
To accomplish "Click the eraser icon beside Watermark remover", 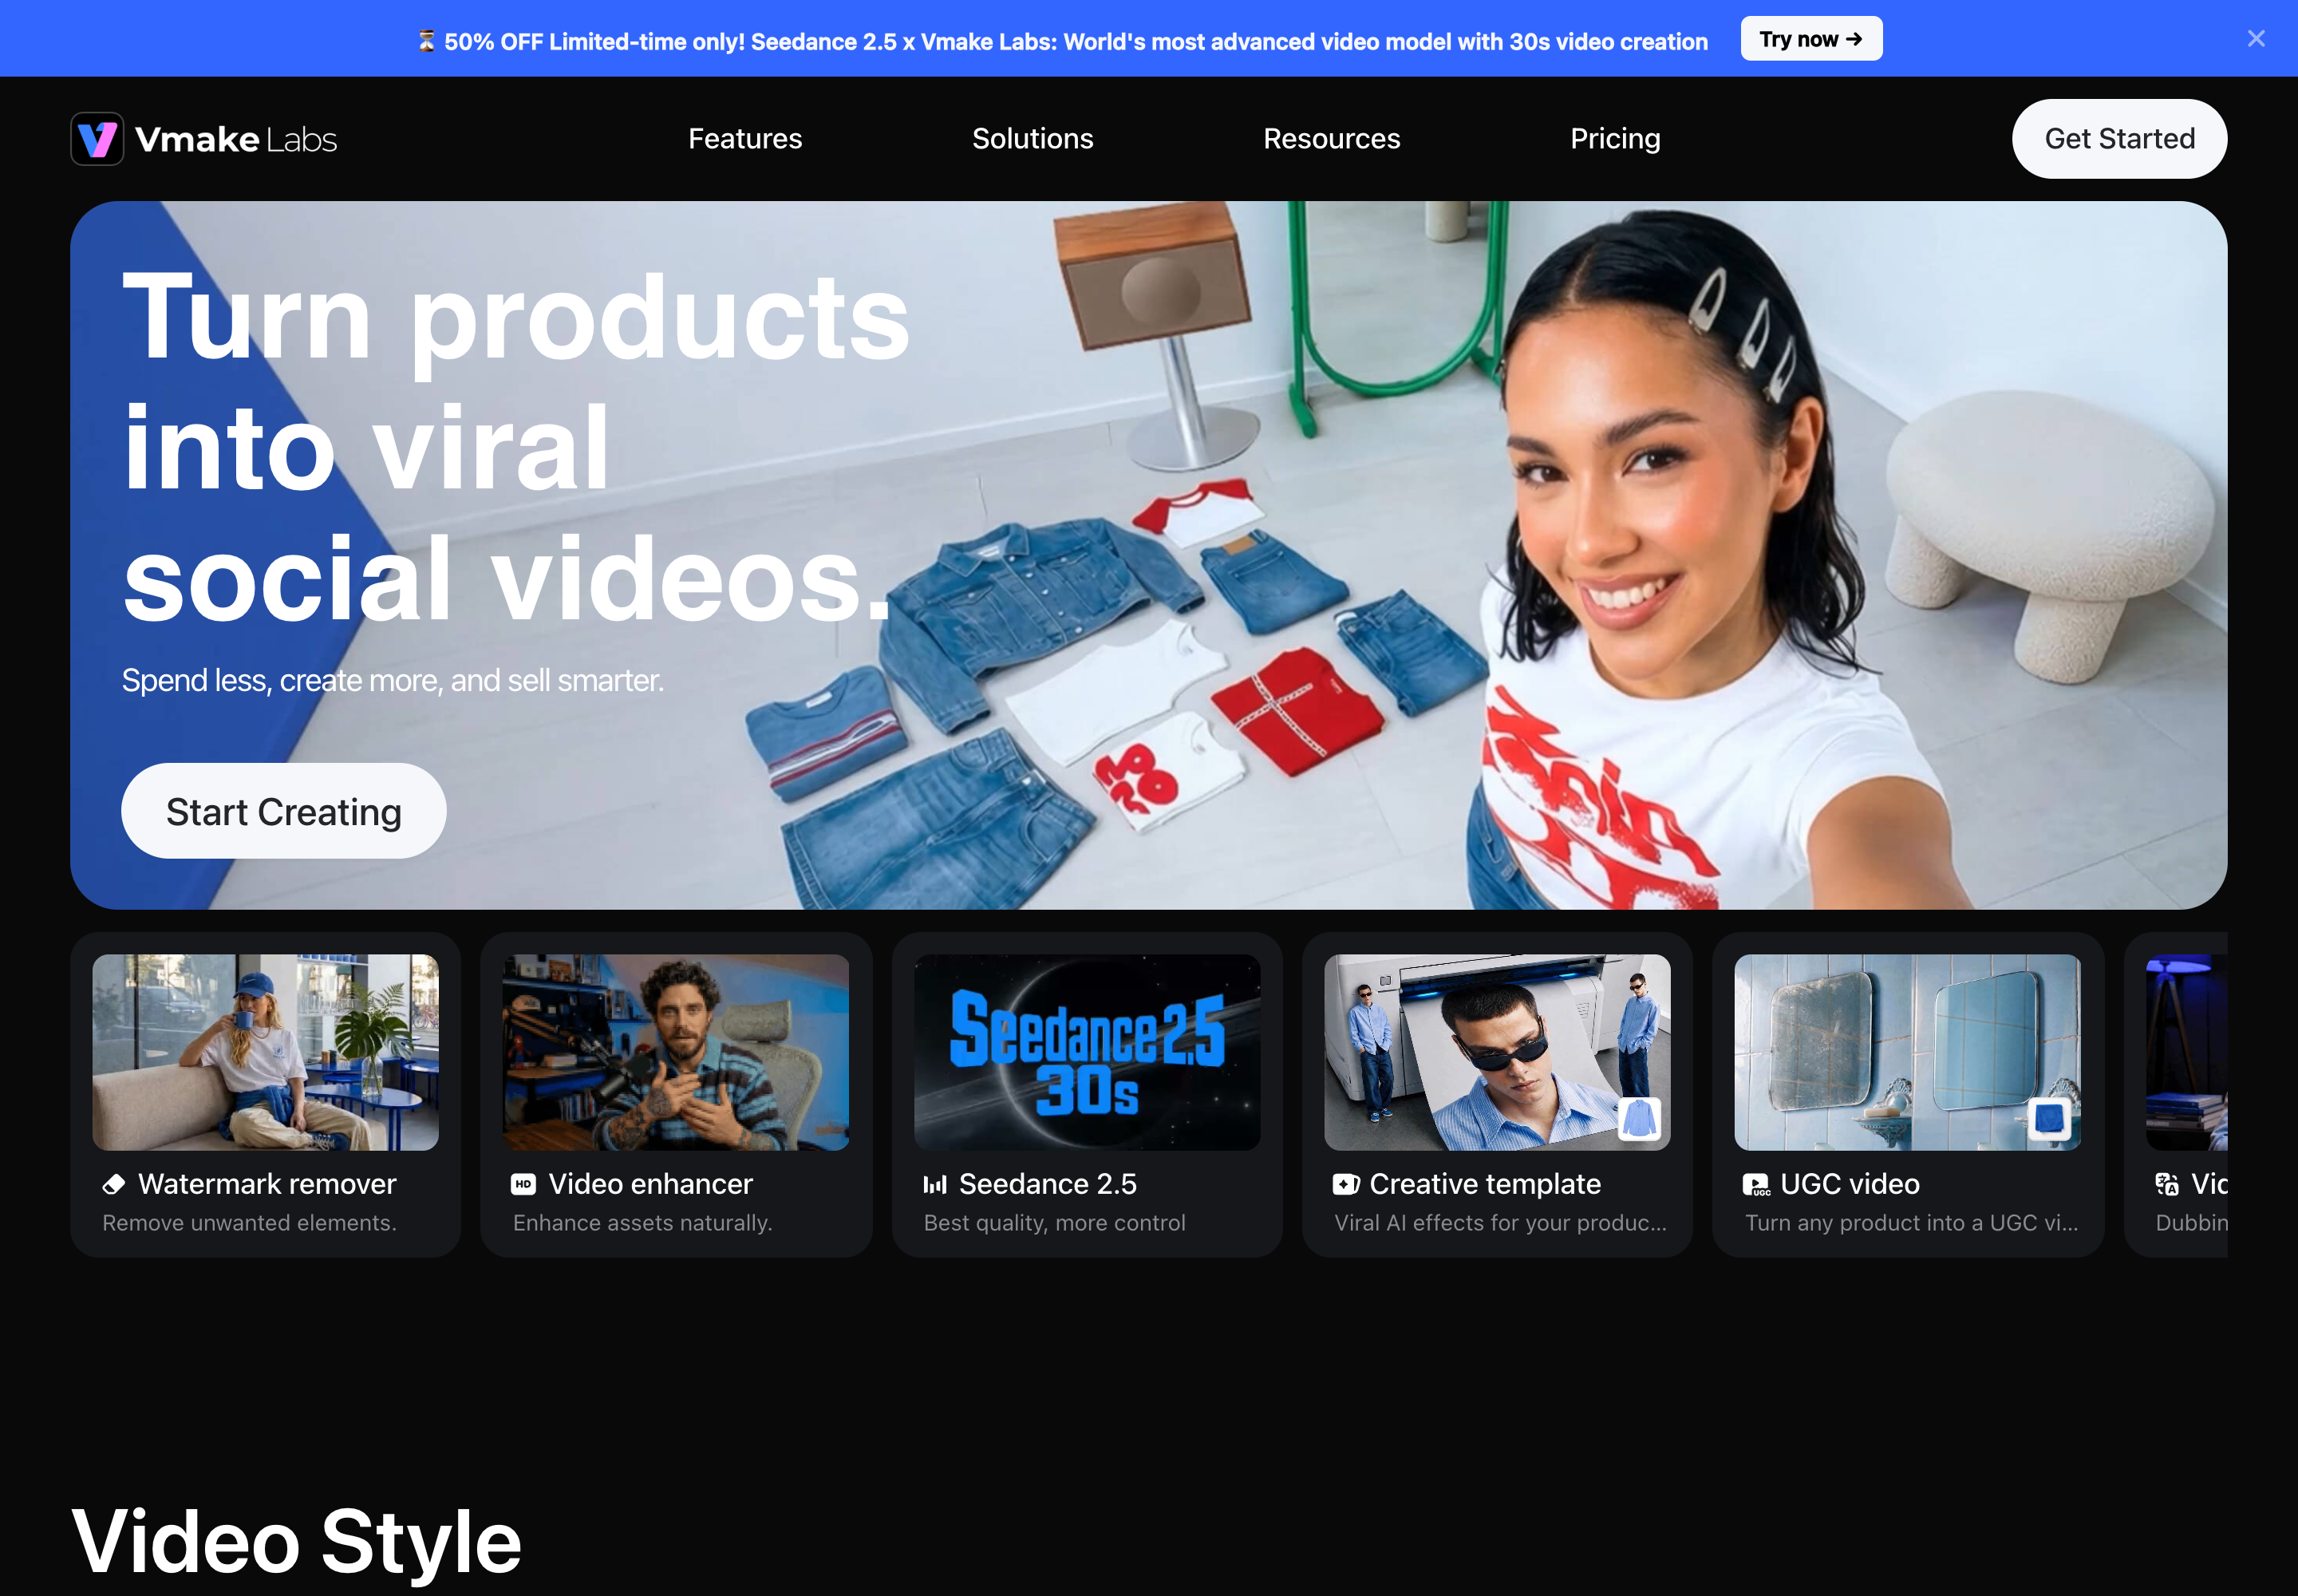I will [x=114, y=1184].
